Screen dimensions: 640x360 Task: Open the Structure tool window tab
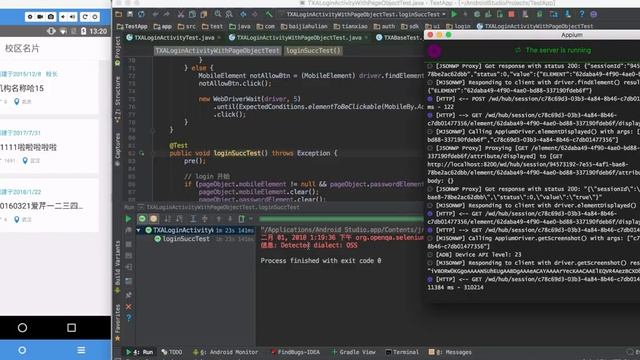118,100
